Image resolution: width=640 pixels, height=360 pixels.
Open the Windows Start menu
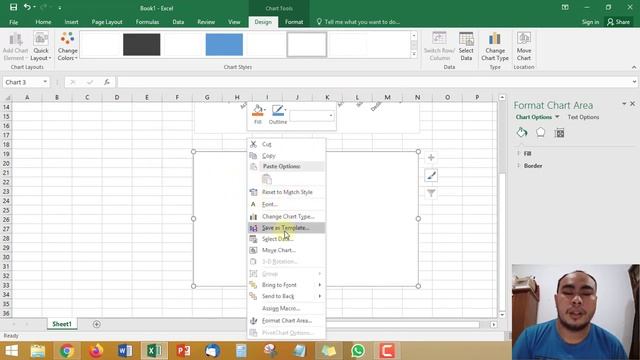(11, 351)
